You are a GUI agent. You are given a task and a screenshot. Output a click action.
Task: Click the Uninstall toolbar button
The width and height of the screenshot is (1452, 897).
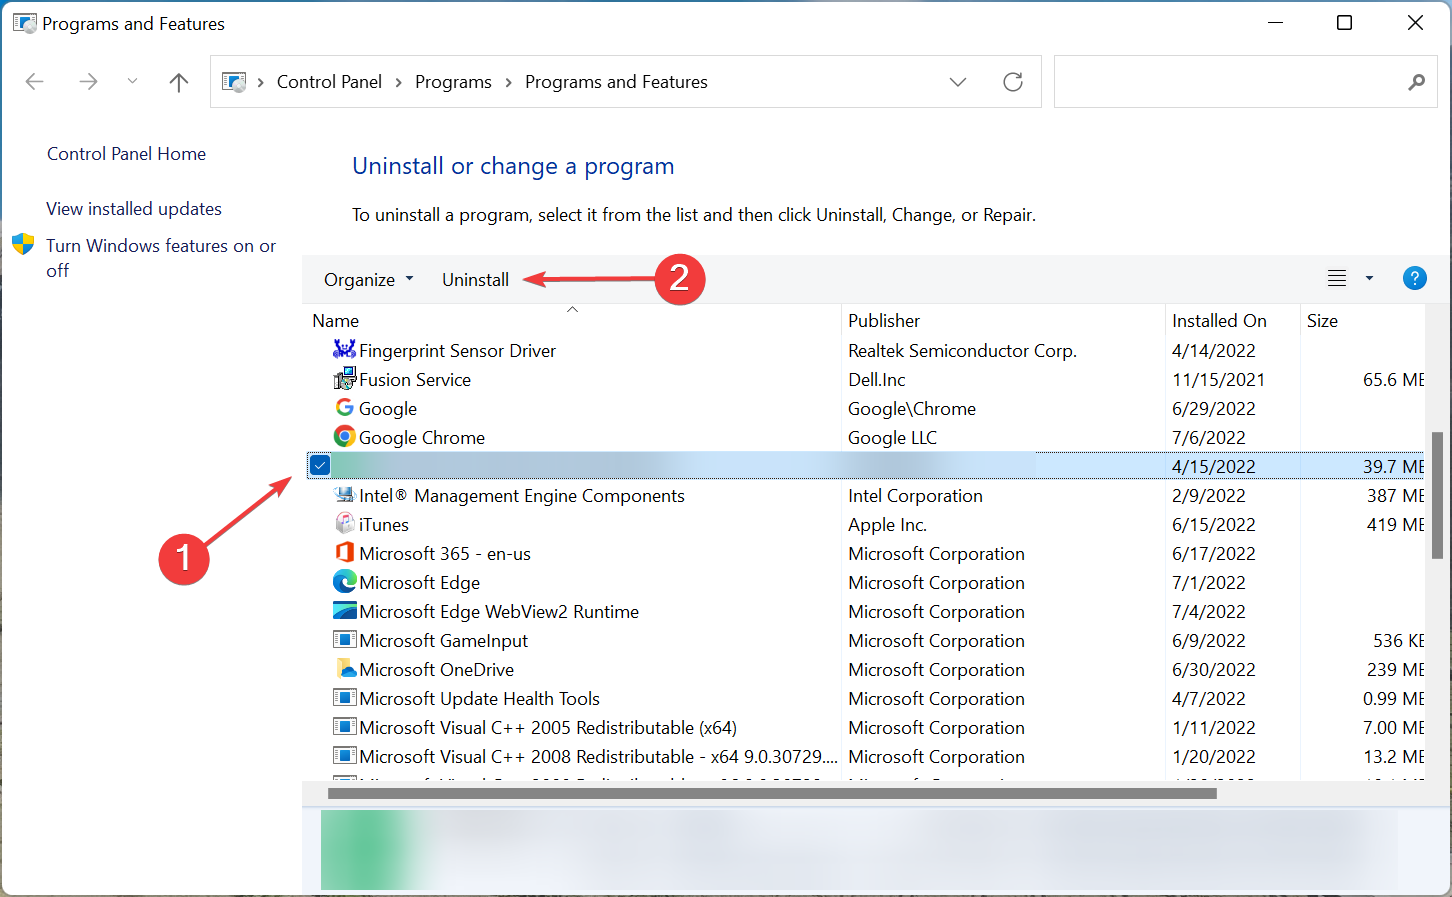[x=475, y=280]
